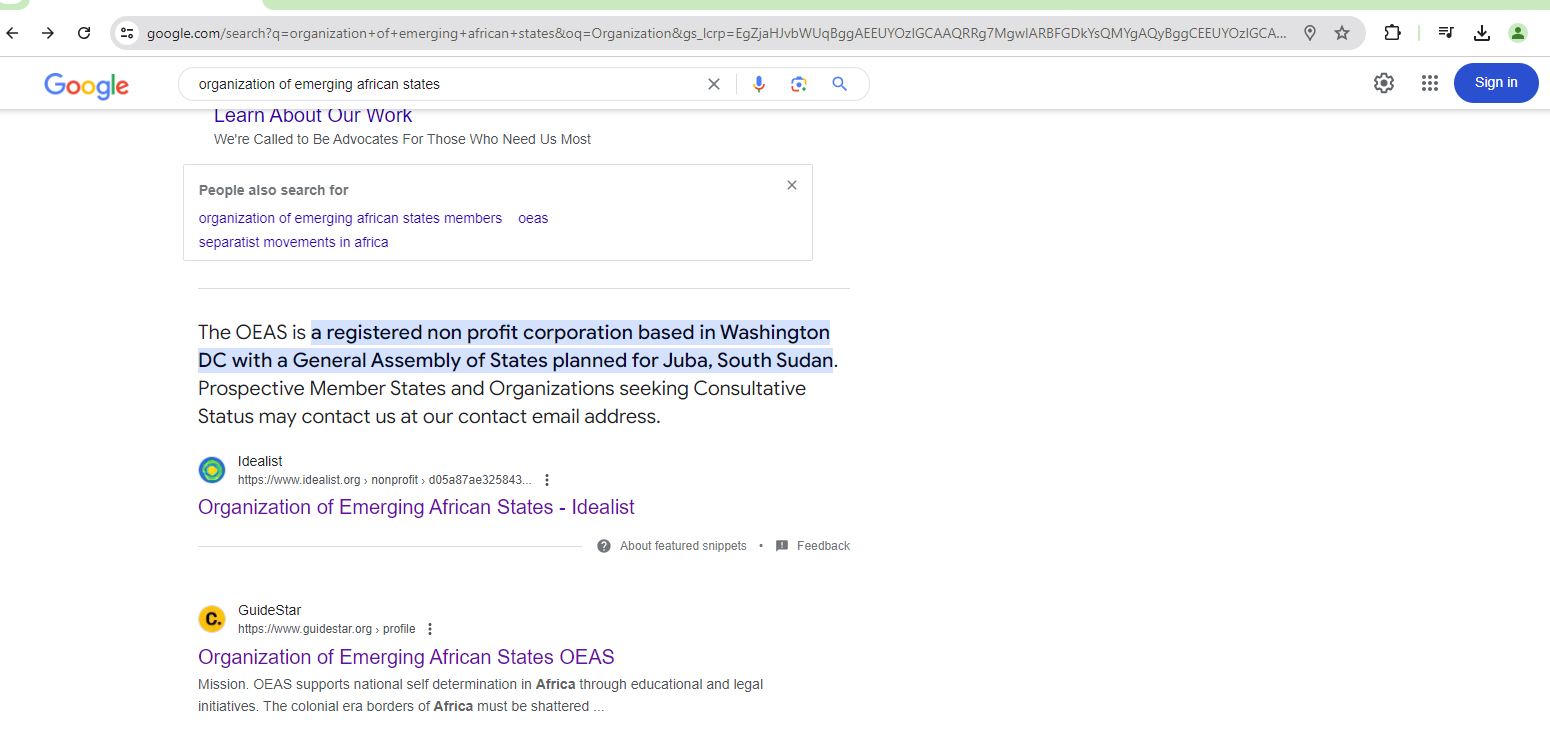1550x731 pixels.
Task: Go back using the browser back arrow
Action: click(12, 33)
